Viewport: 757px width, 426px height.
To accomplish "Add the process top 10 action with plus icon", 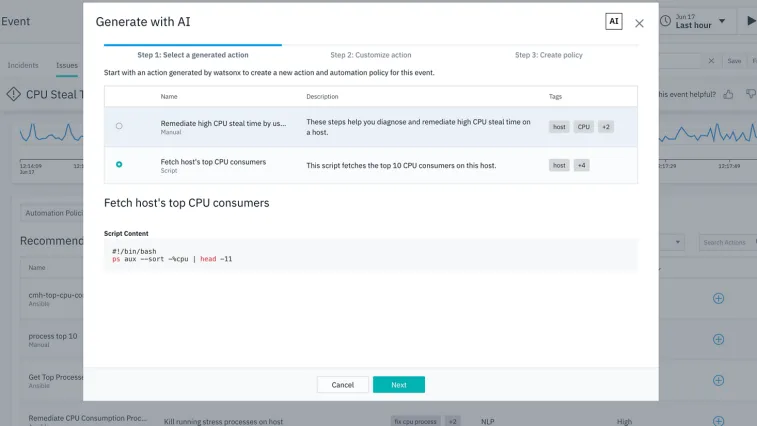I will 718,340.
